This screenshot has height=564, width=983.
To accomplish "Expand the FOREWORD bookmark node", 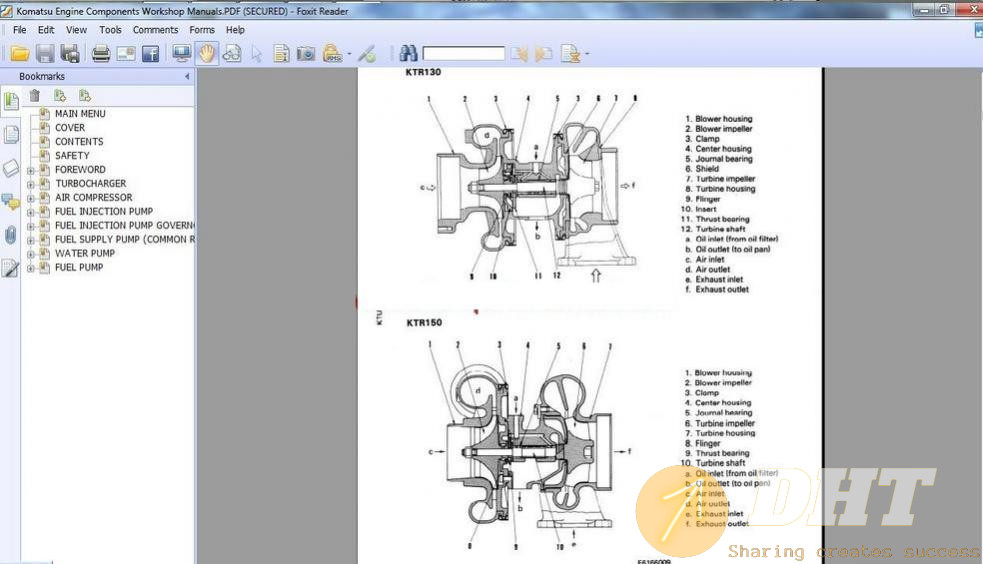I will (30, 170).
